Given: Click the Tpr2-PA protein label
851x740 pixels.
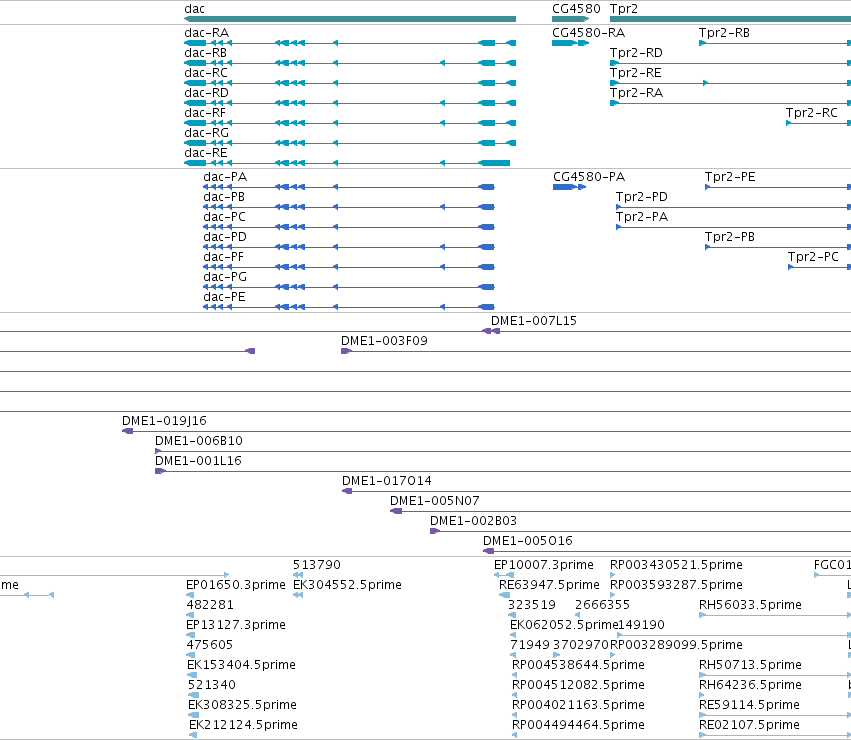Looking at the screenshot, I should [642, 217].
